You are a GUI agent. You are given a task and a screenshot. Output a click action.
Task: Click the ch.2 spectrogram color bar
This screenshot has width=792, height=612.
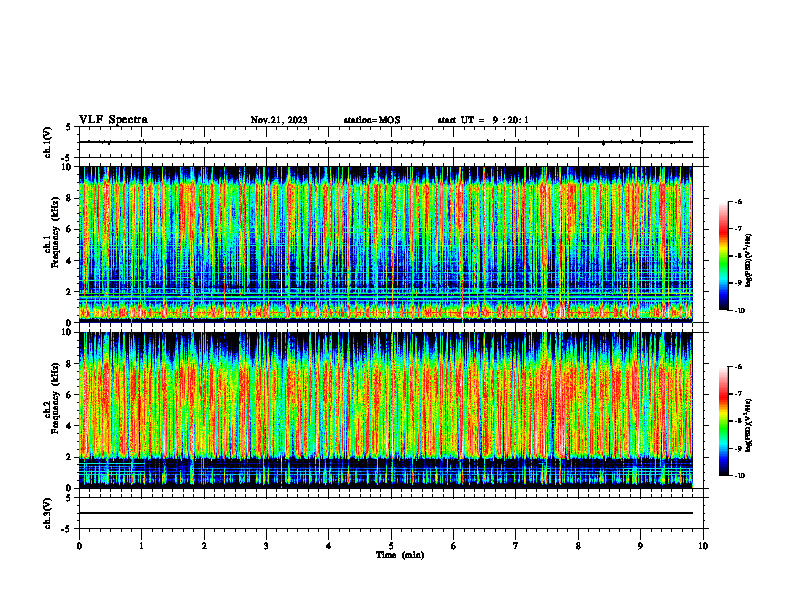tap(723, 421)
